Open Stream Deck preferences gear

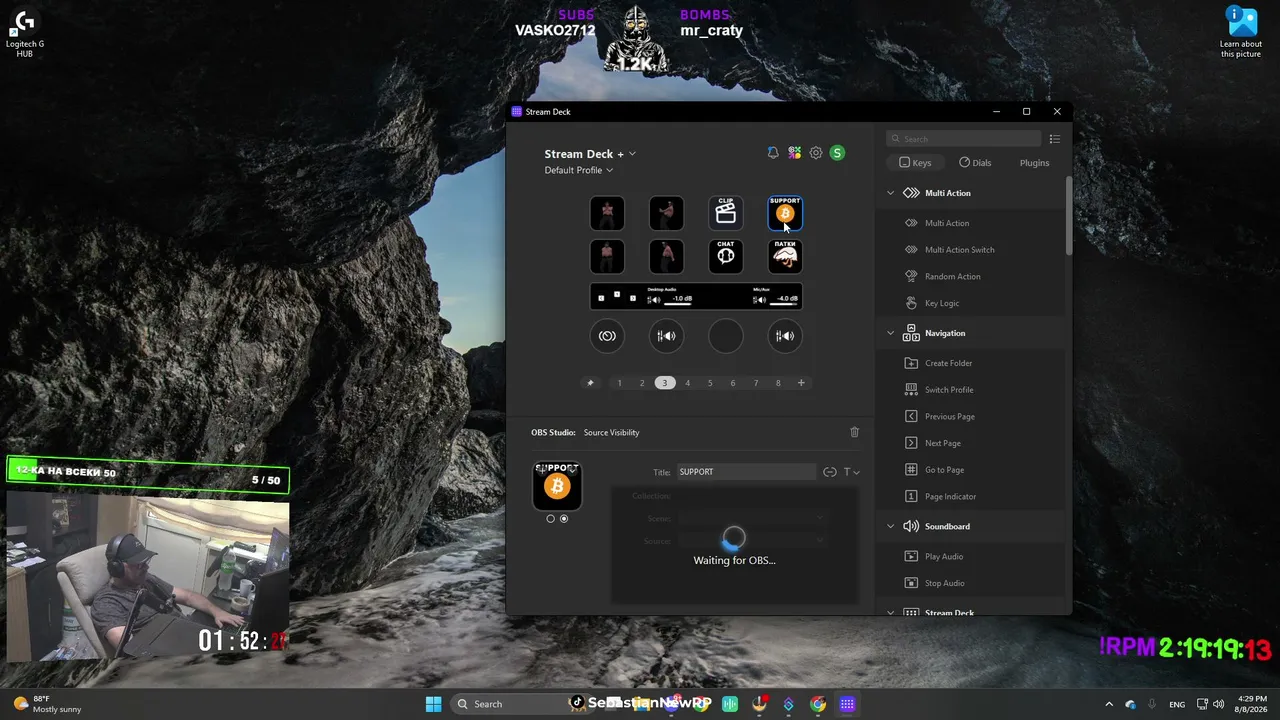(816, 153)
